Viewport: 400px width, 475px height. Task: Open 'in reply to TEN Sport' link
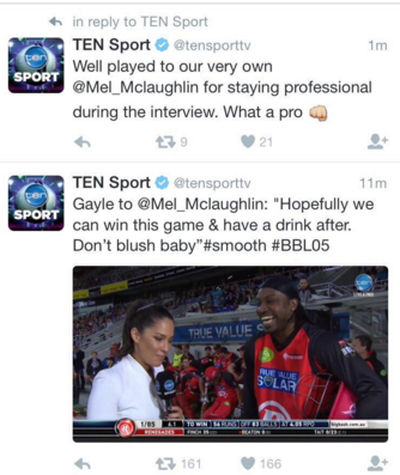tap(140, 22)
